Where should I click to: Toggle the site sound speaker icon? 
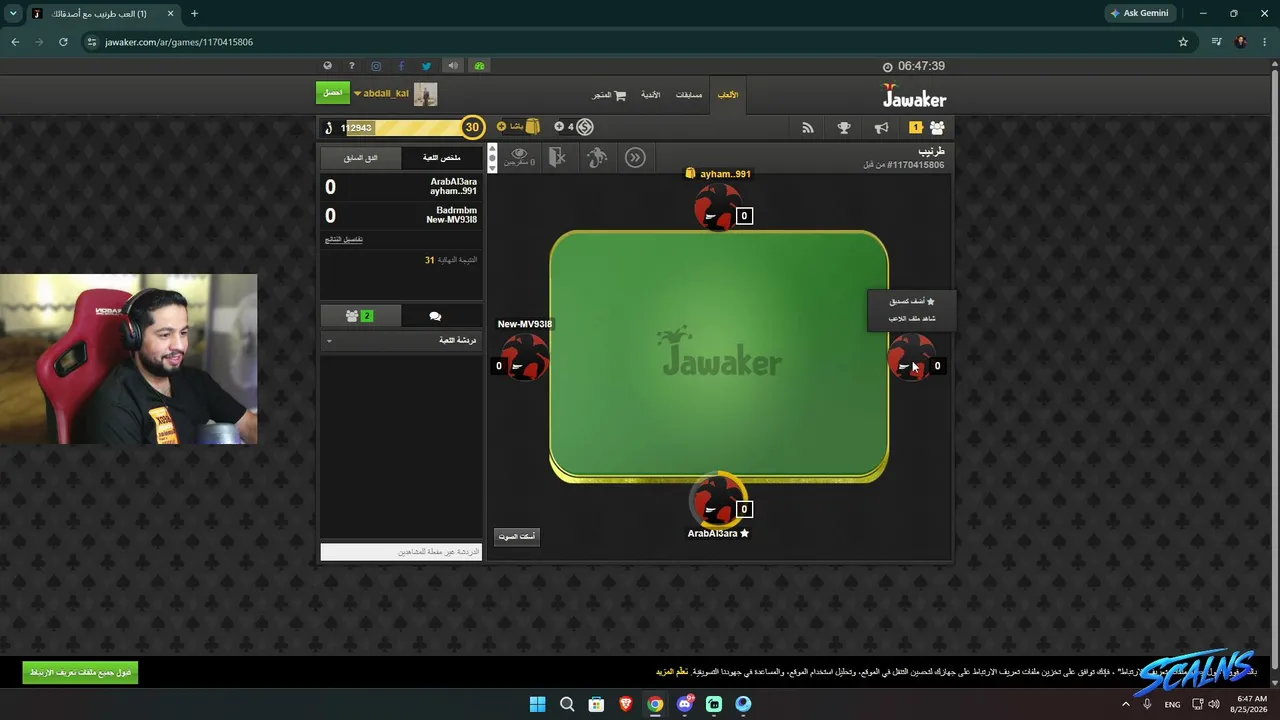[453, 66]
